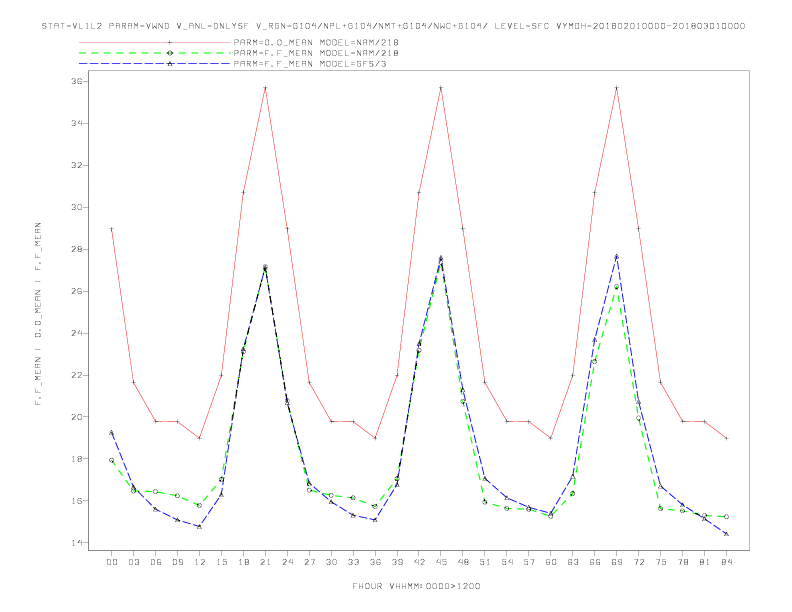This screenshot has height=612, width=792.
Task: Click green circle marker at hour 00
Action: 112,460
